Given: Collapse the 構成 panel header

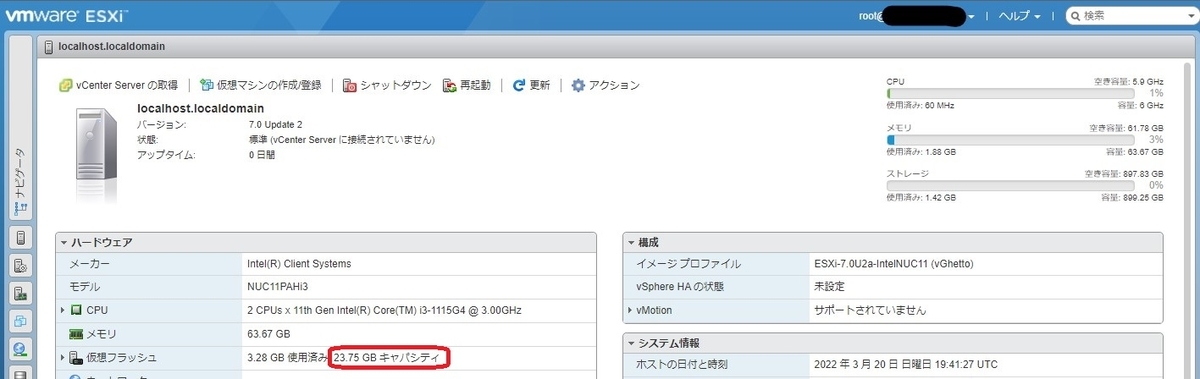Looking at the screenshot, I should pos(892,242).
